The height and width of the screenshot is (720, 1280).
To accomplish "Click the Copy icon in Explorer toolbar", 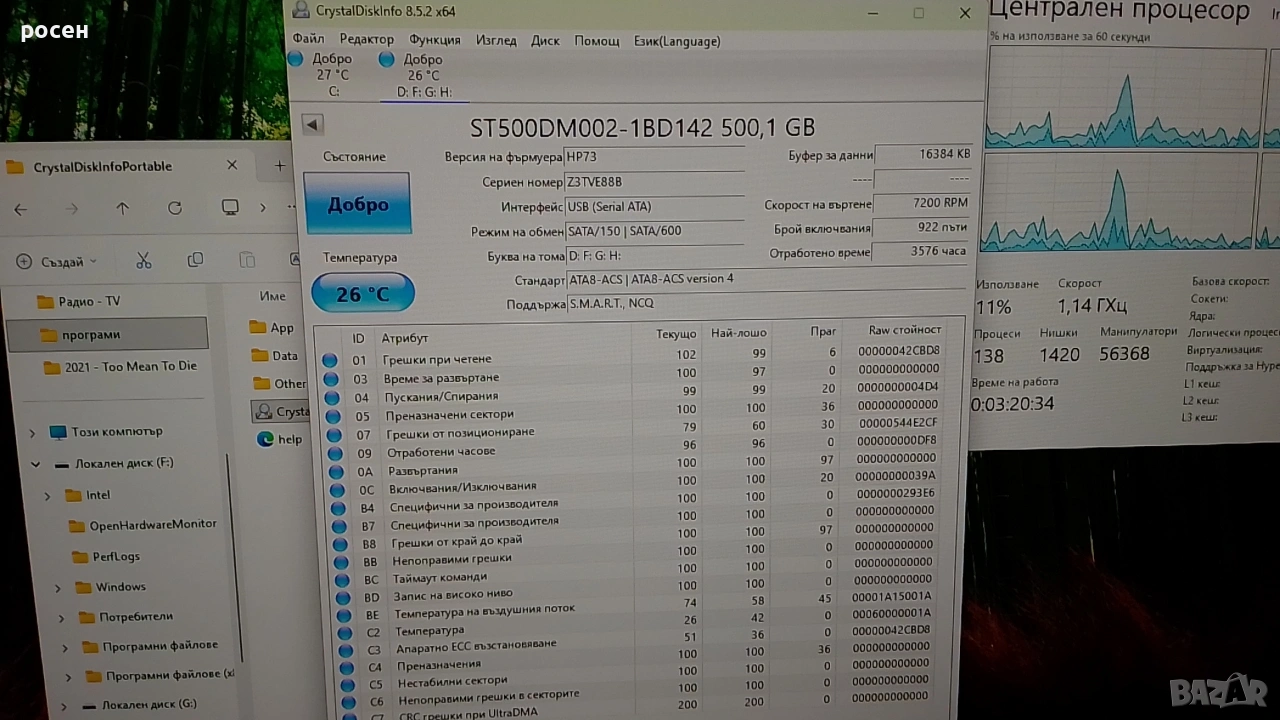I will click(x=195, y=261).
